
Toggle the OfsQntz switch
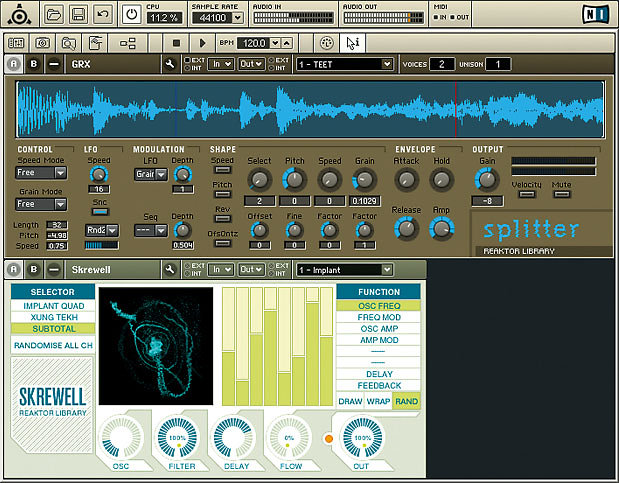[223, 243]
